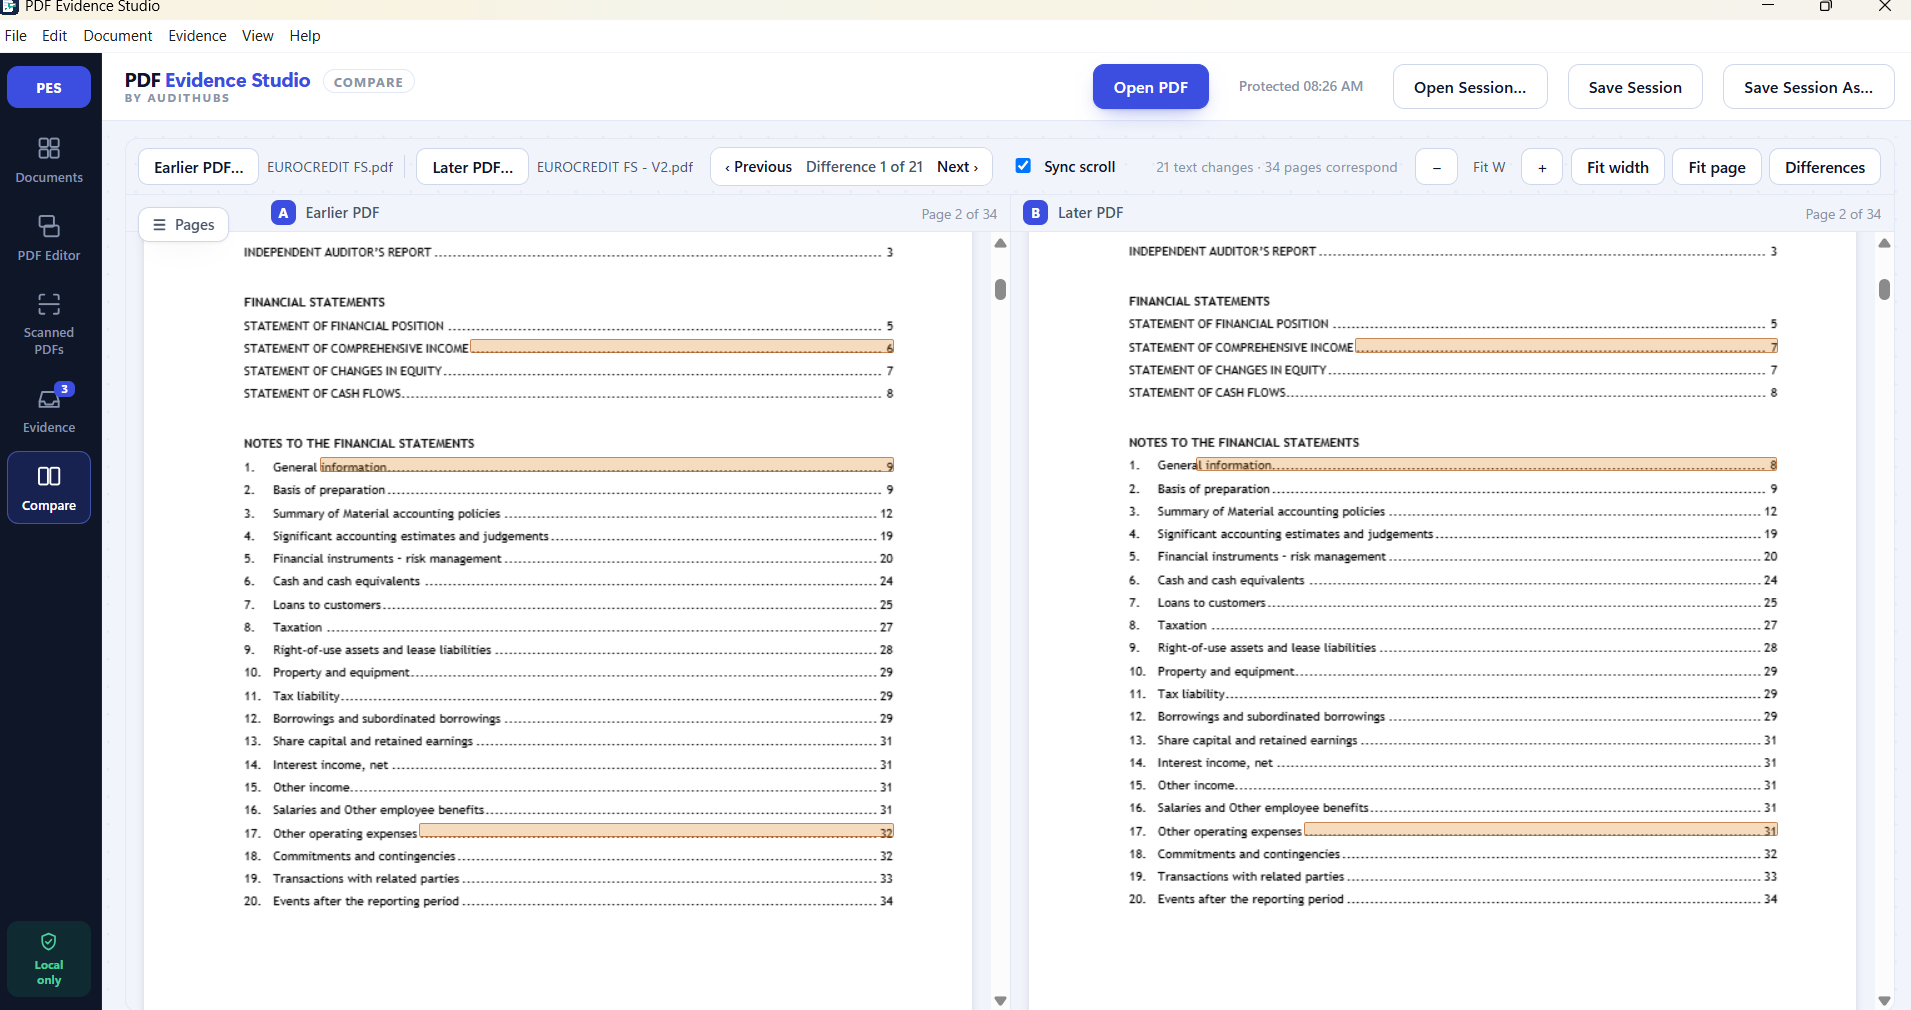Click 'Difference 1 of 21' counter
This screenshot has height=1010, width=1911.
point(864,167)
